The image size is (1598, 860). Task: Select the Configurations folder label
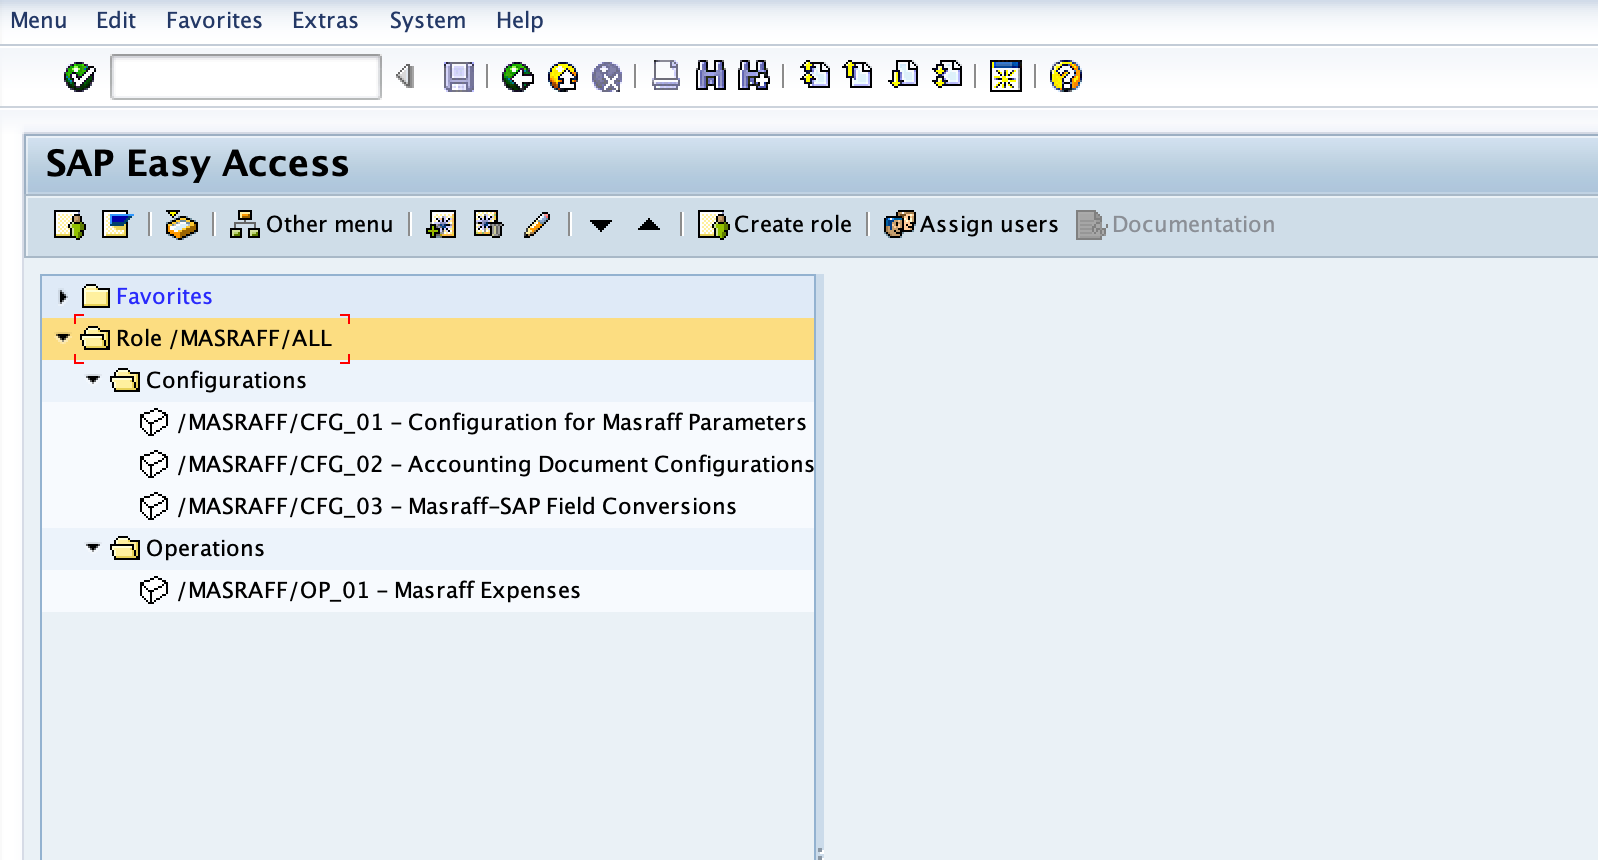226,380
